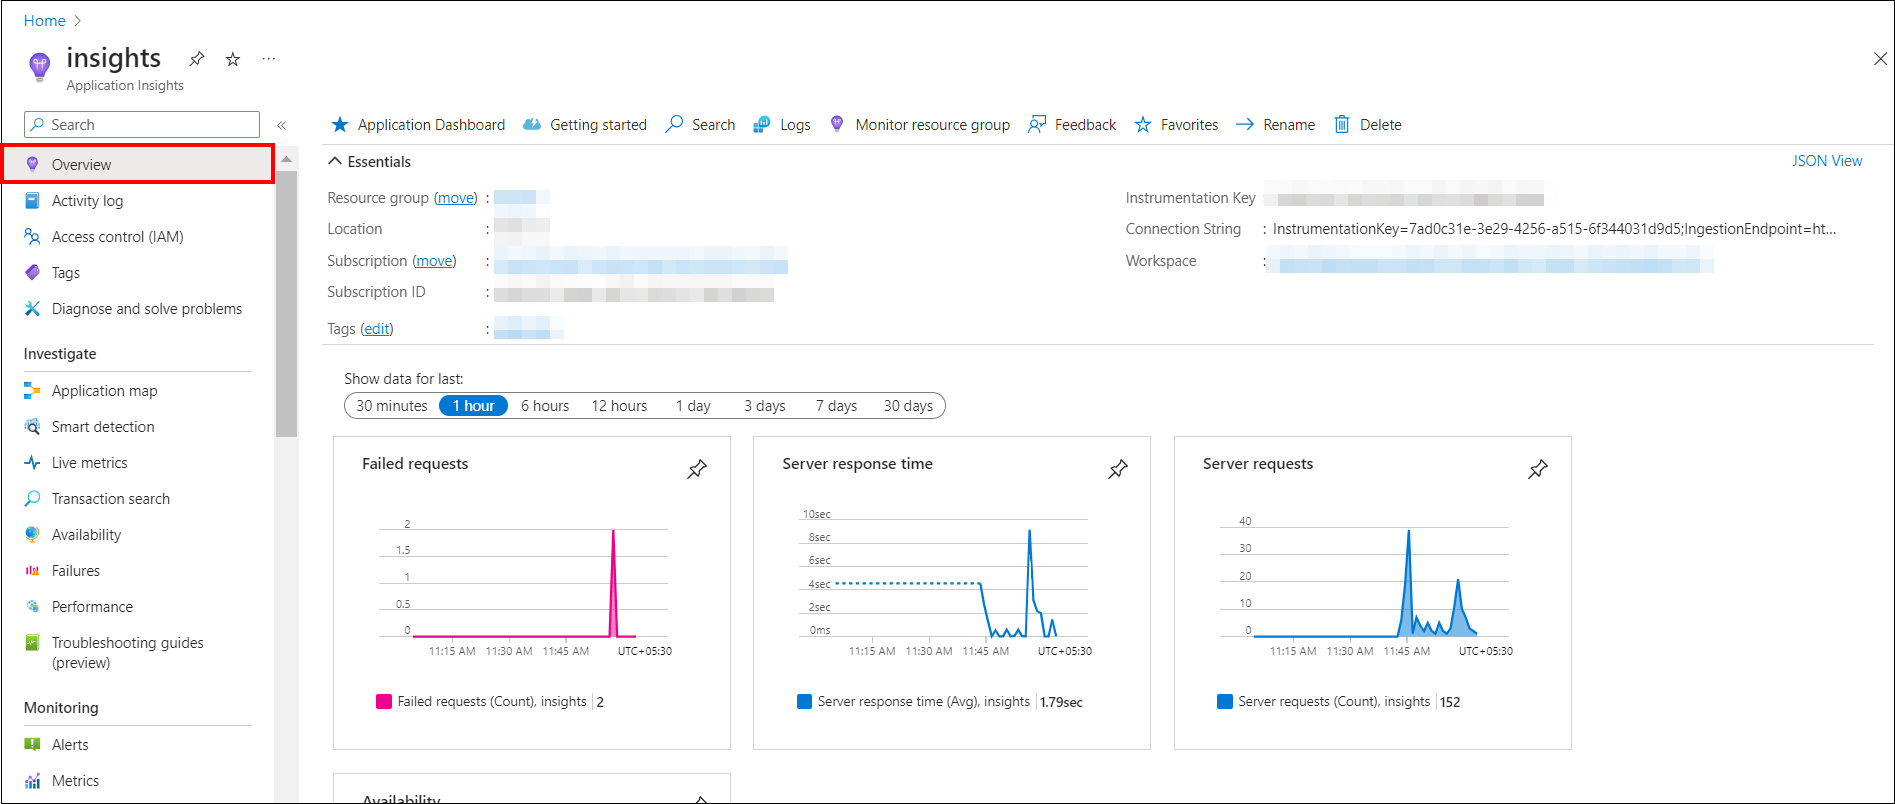Select 12 hours time range
This screenshot has height=804, width=1895.
click(619, 406)
